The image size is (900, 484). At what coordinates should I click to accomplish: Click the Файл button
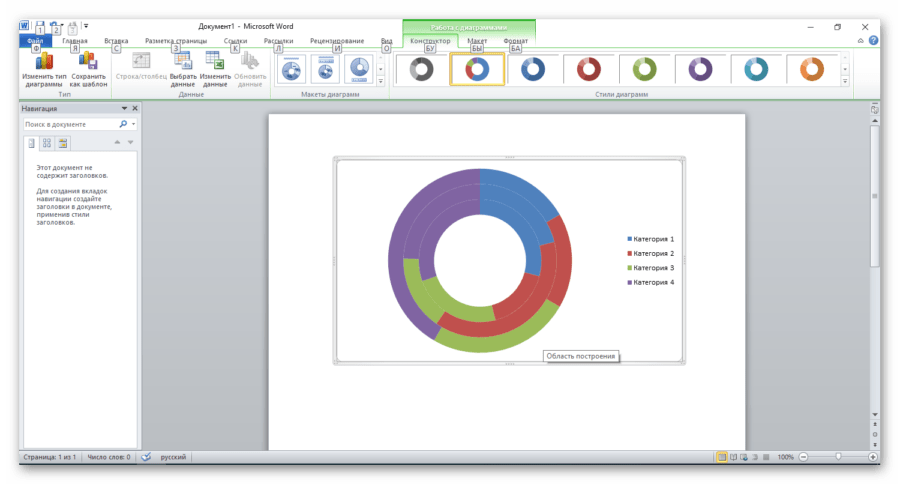36,41
